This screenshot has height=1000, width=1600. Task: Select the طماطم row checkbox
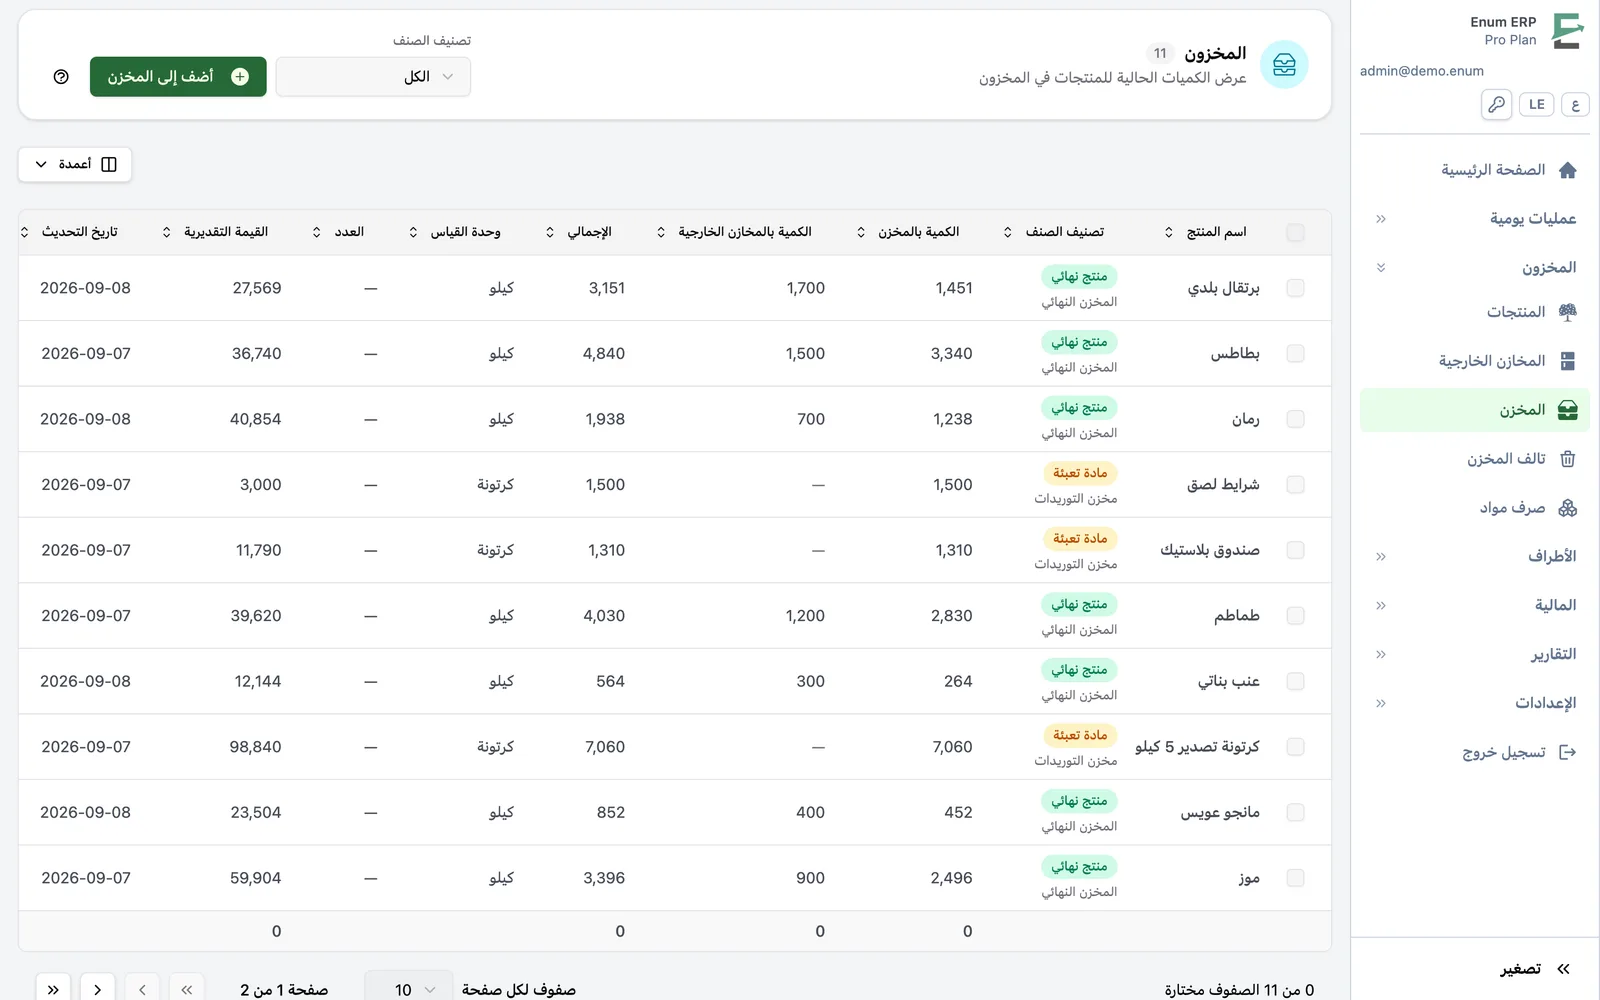coord(1295,616)
